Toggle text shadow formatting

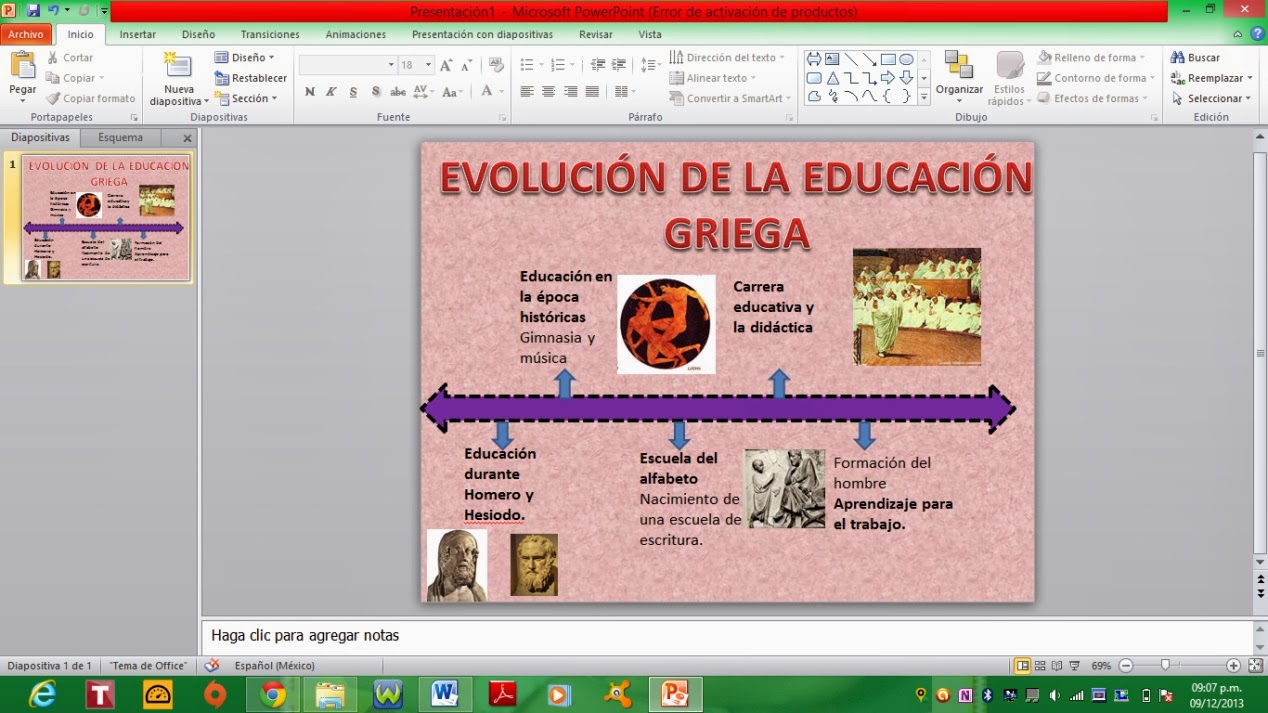pyautogui.click(x=376, y=91)
